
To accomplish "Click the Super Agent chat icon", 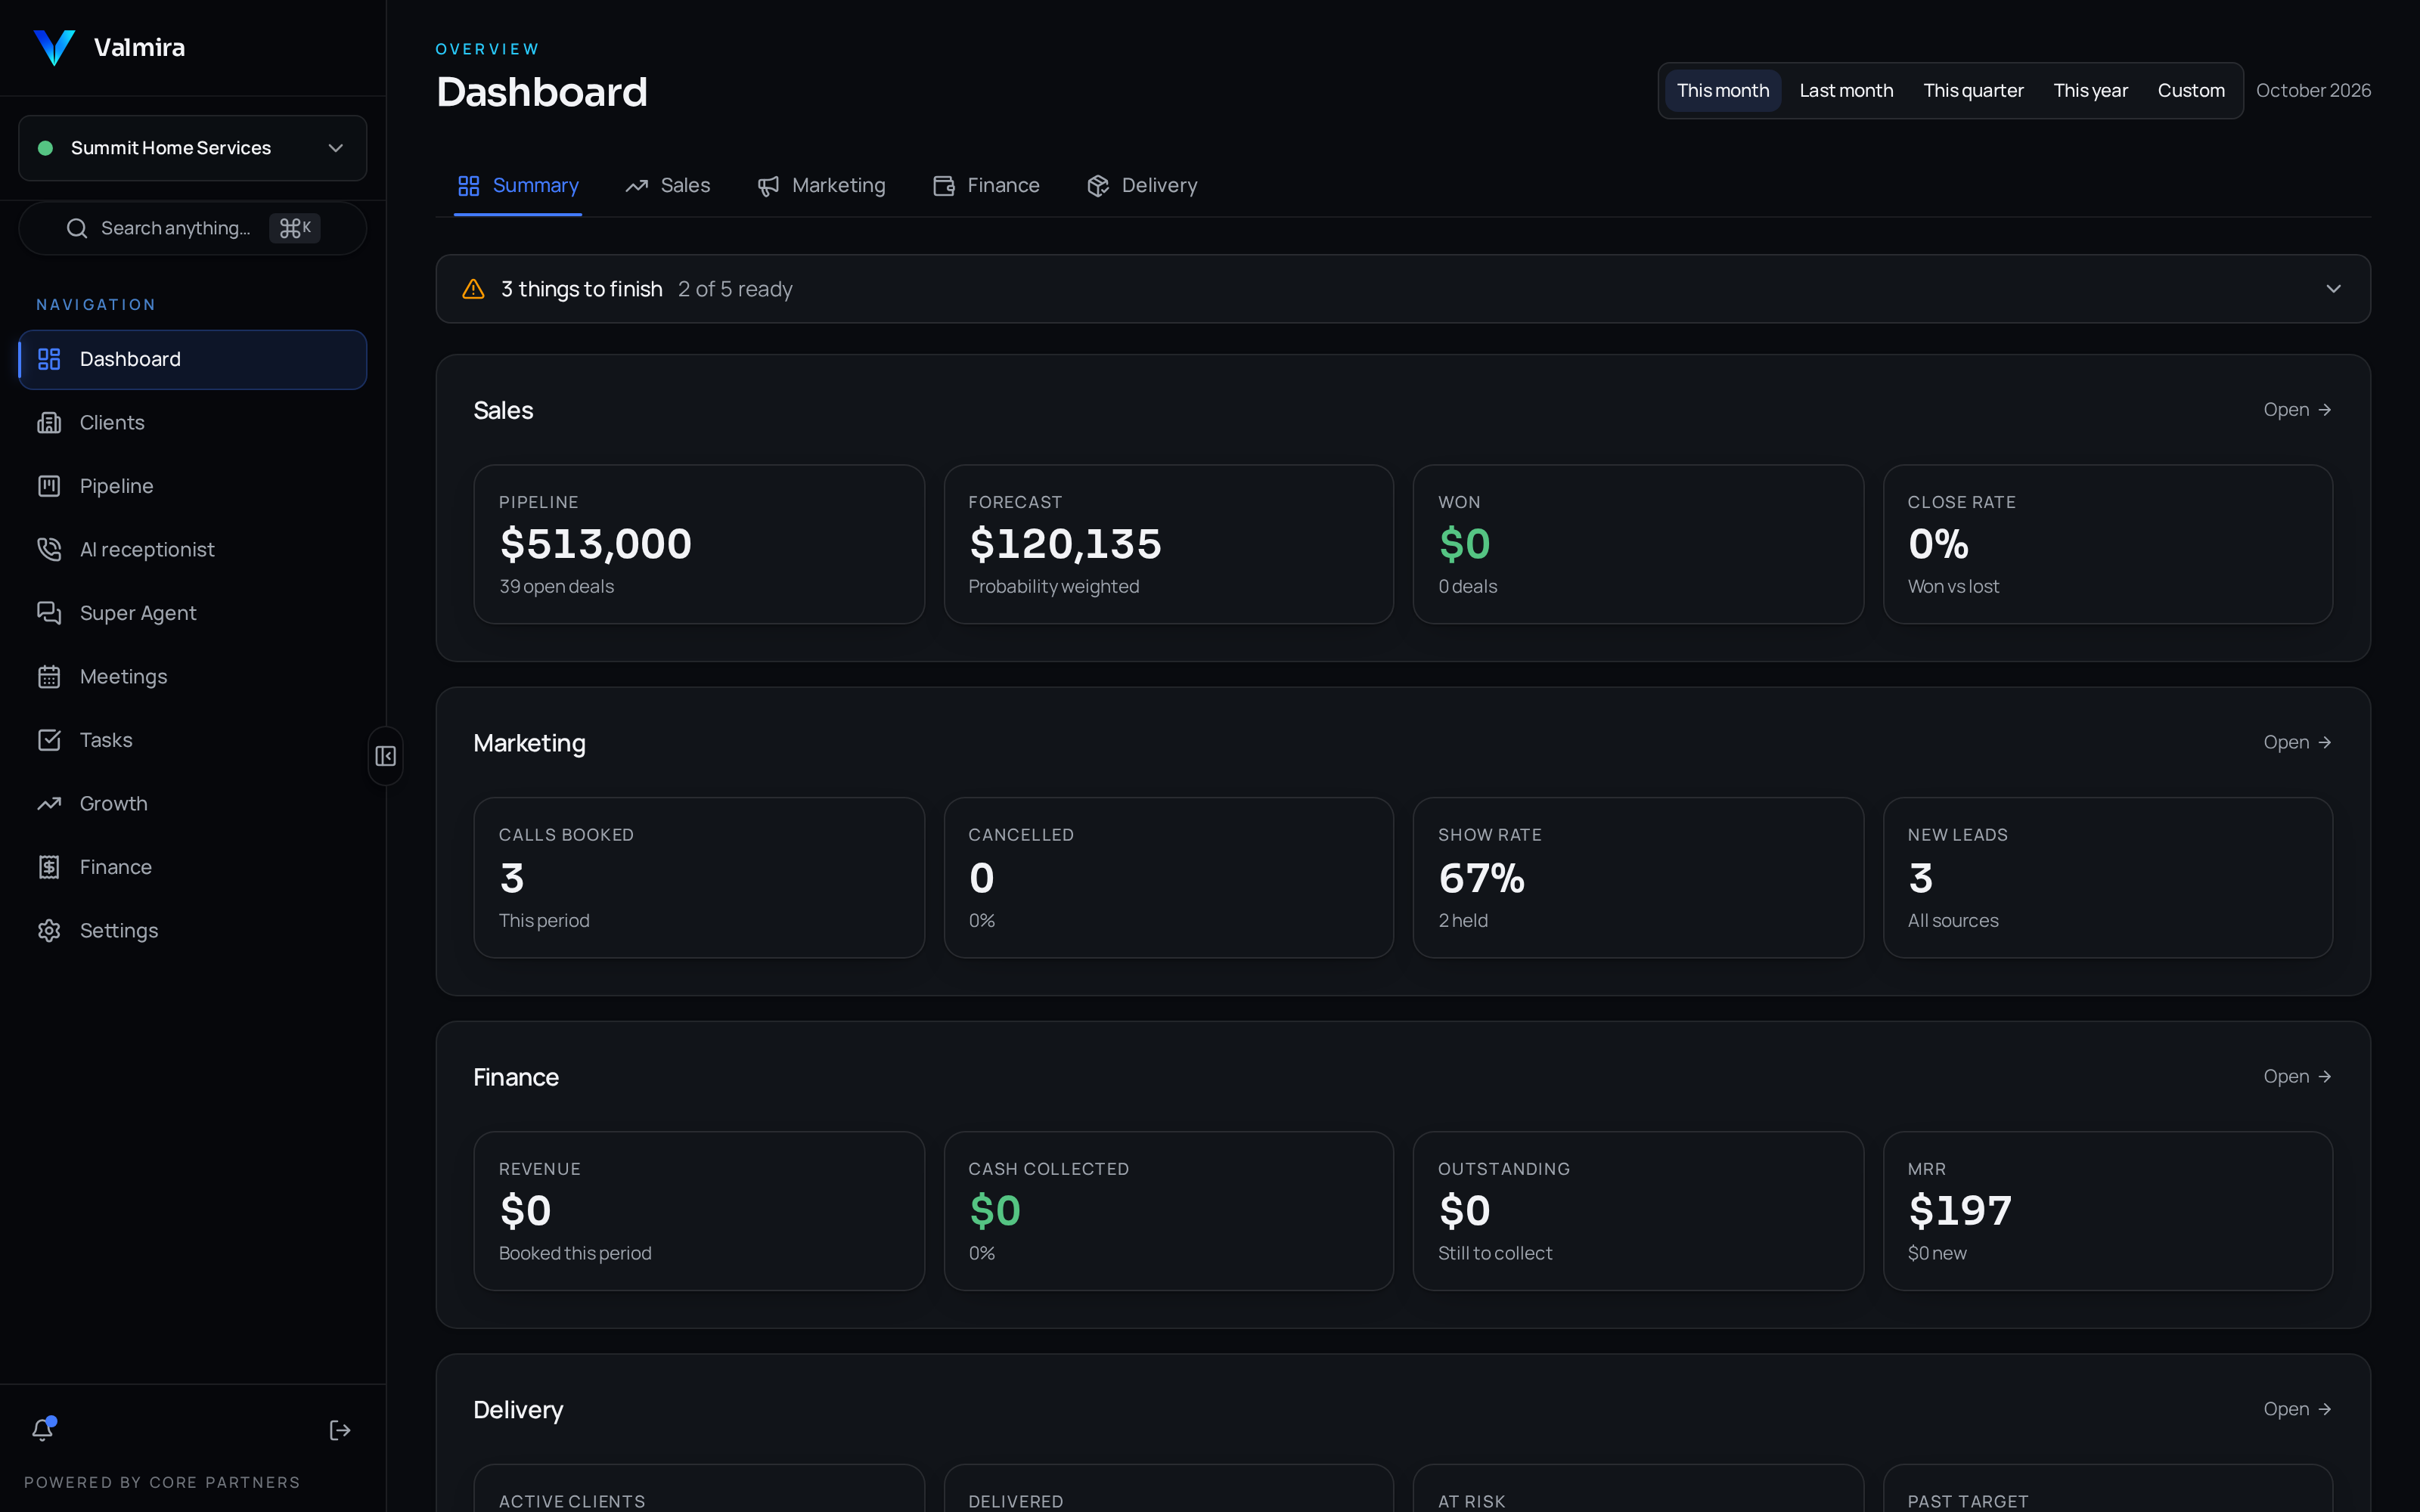I will (49, 613).
